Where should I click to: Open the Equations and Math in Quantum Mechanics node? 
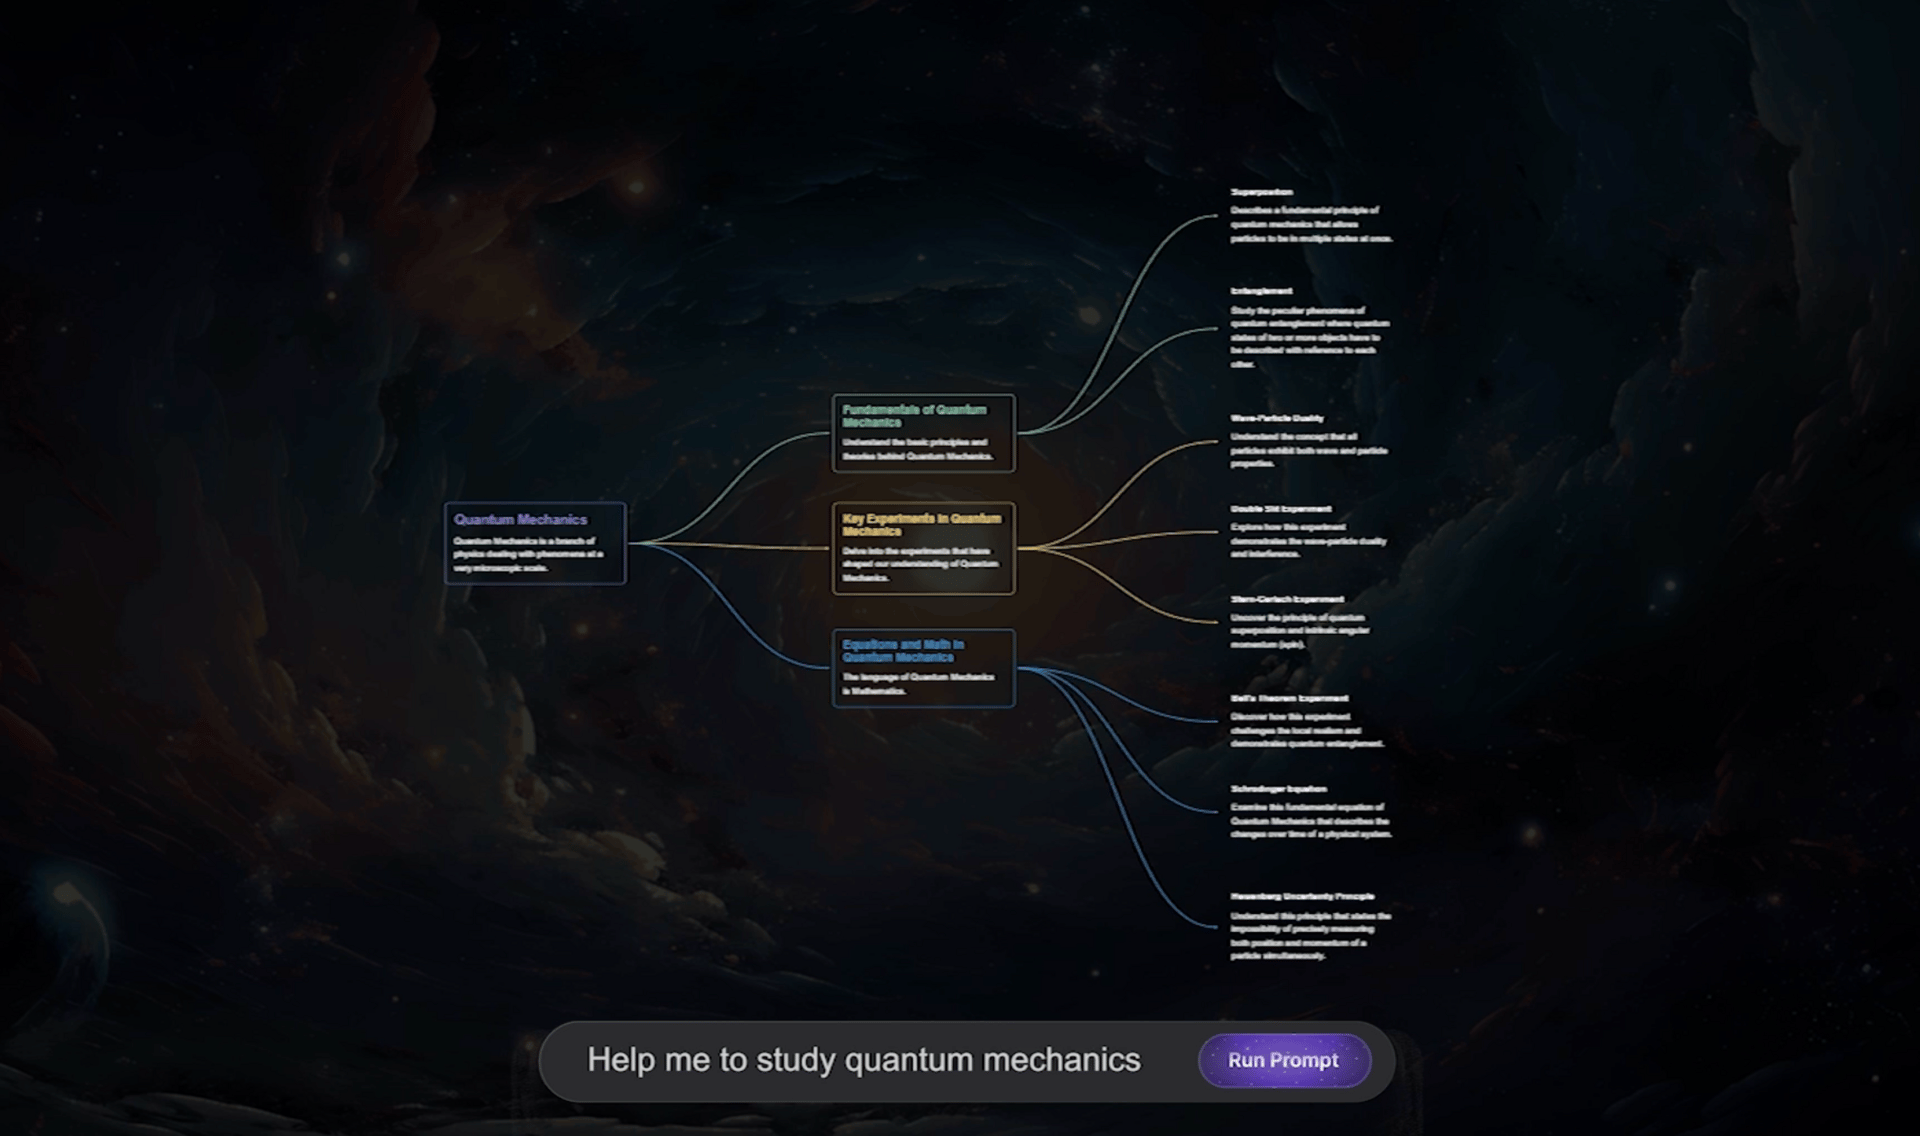click(x=922, y=668)
